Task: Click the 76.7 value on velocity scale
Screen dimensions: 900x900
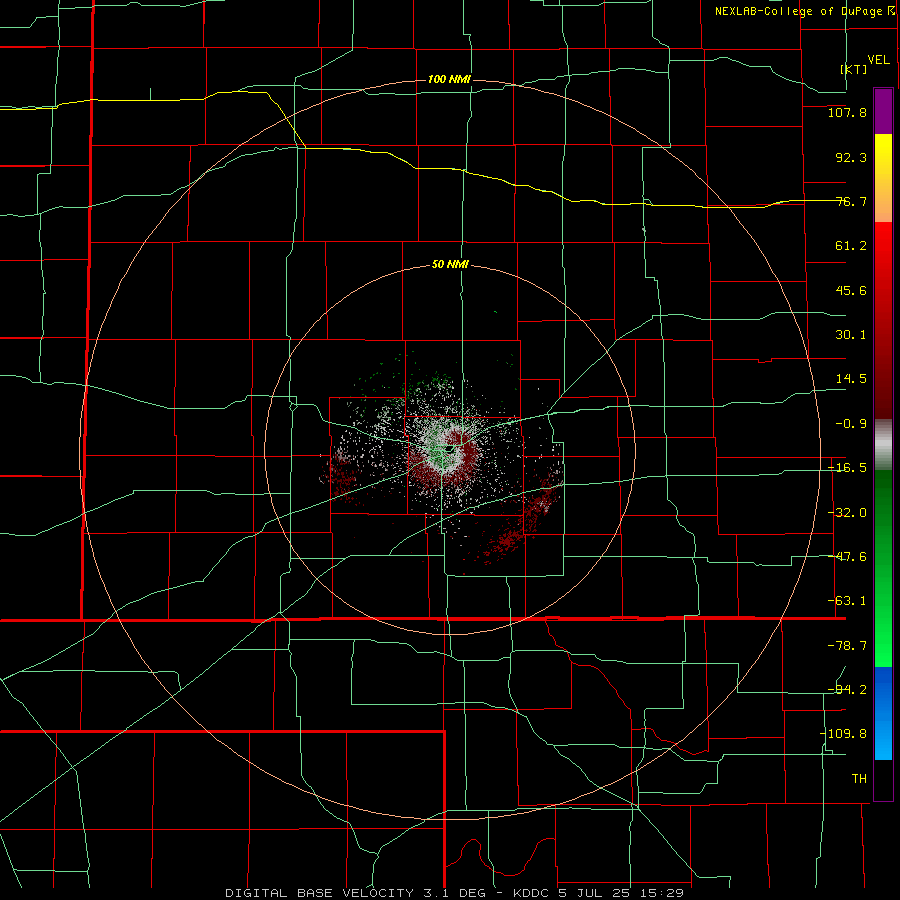Action: [851, 201]
